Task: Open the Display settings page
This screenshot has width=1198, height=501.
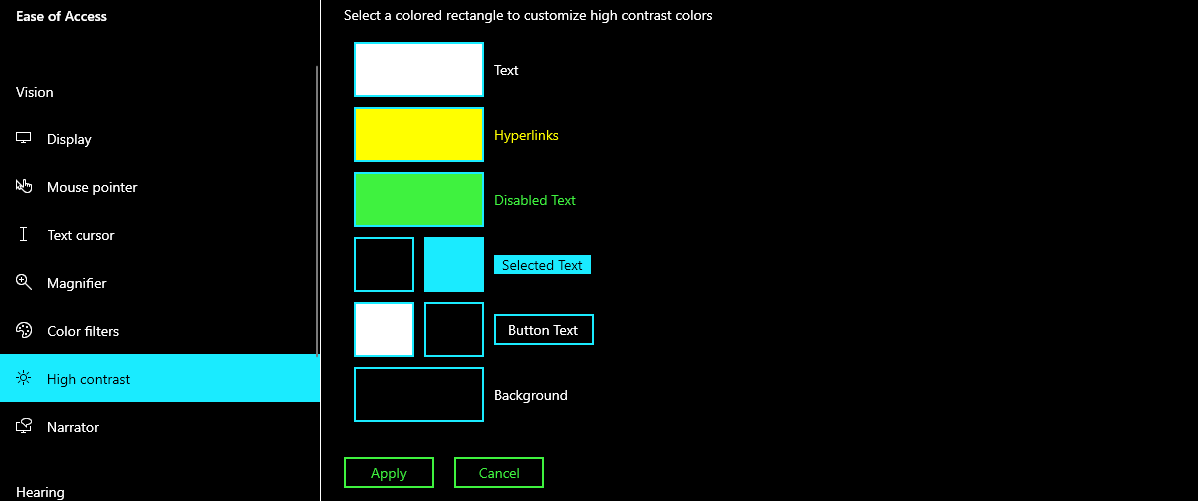Action: (160, 139)
